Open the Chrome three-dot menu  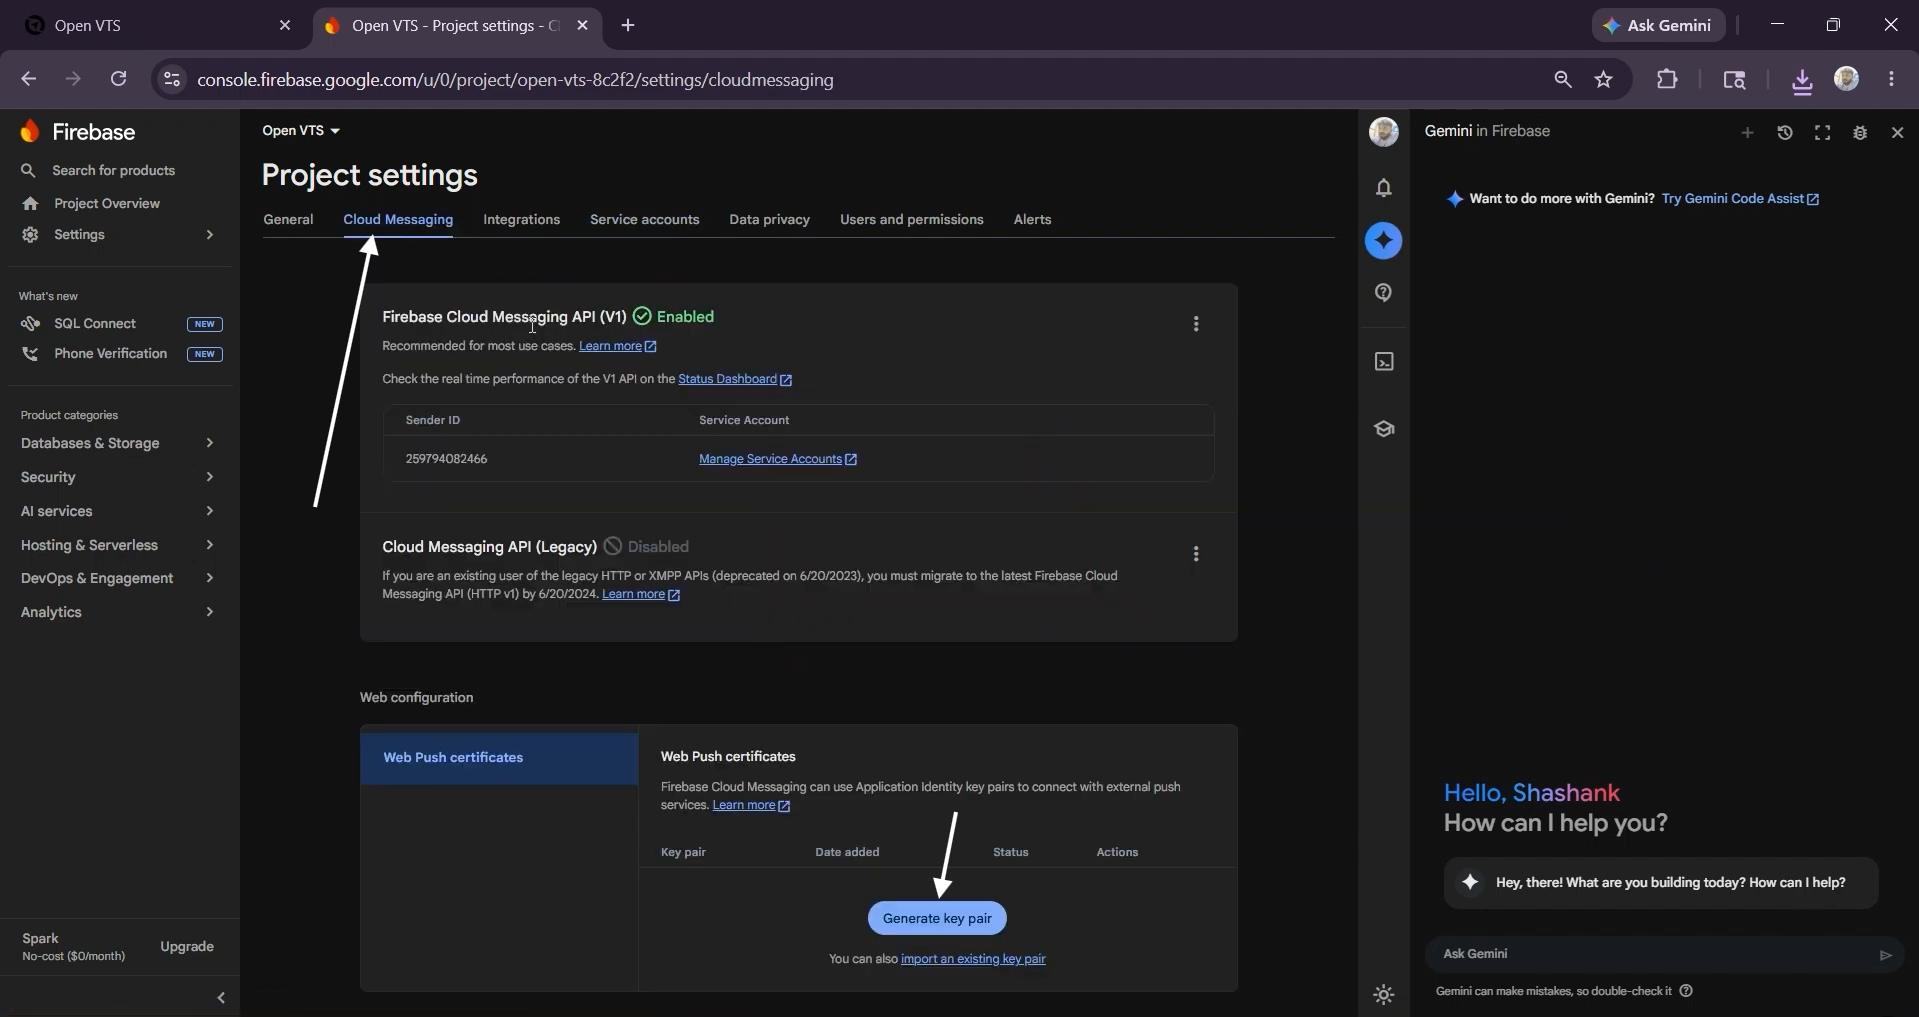[1891, 79]
